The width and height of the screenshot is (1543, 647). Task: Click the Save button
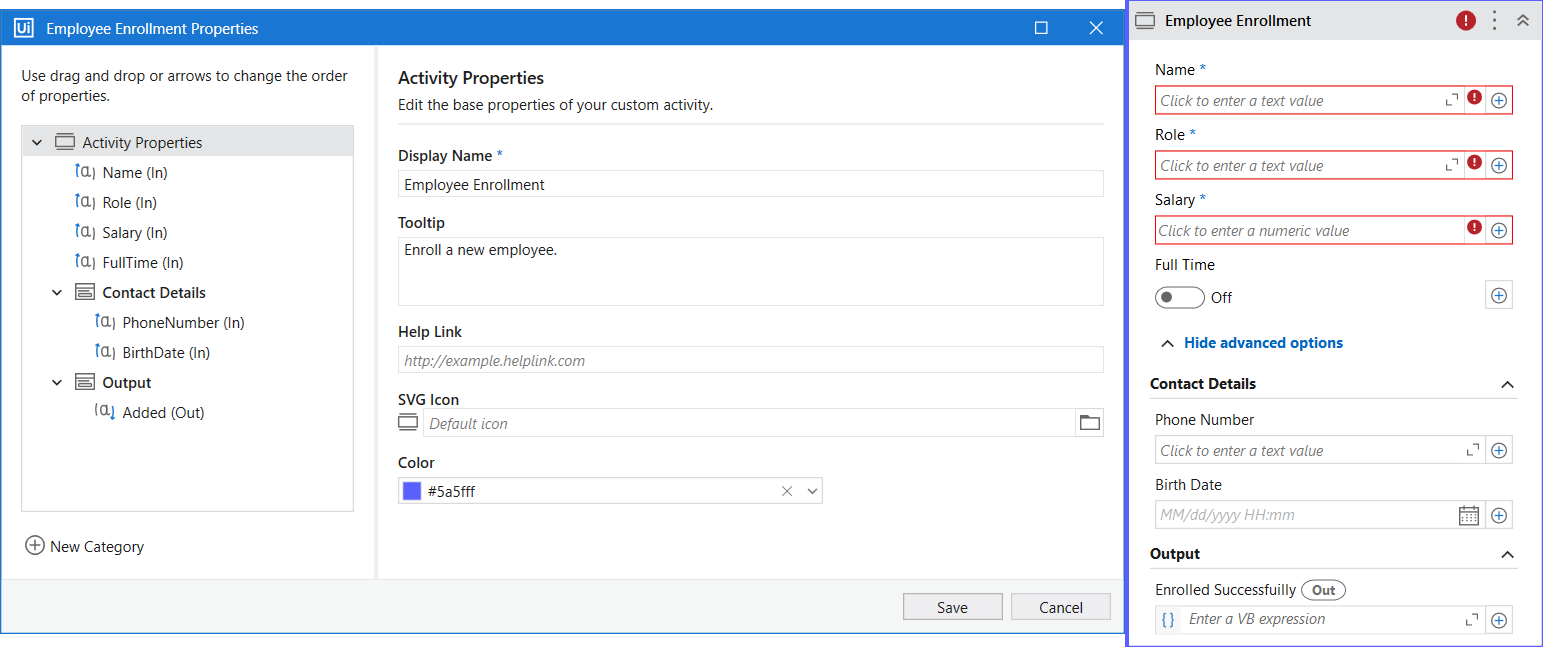point(952,607)
